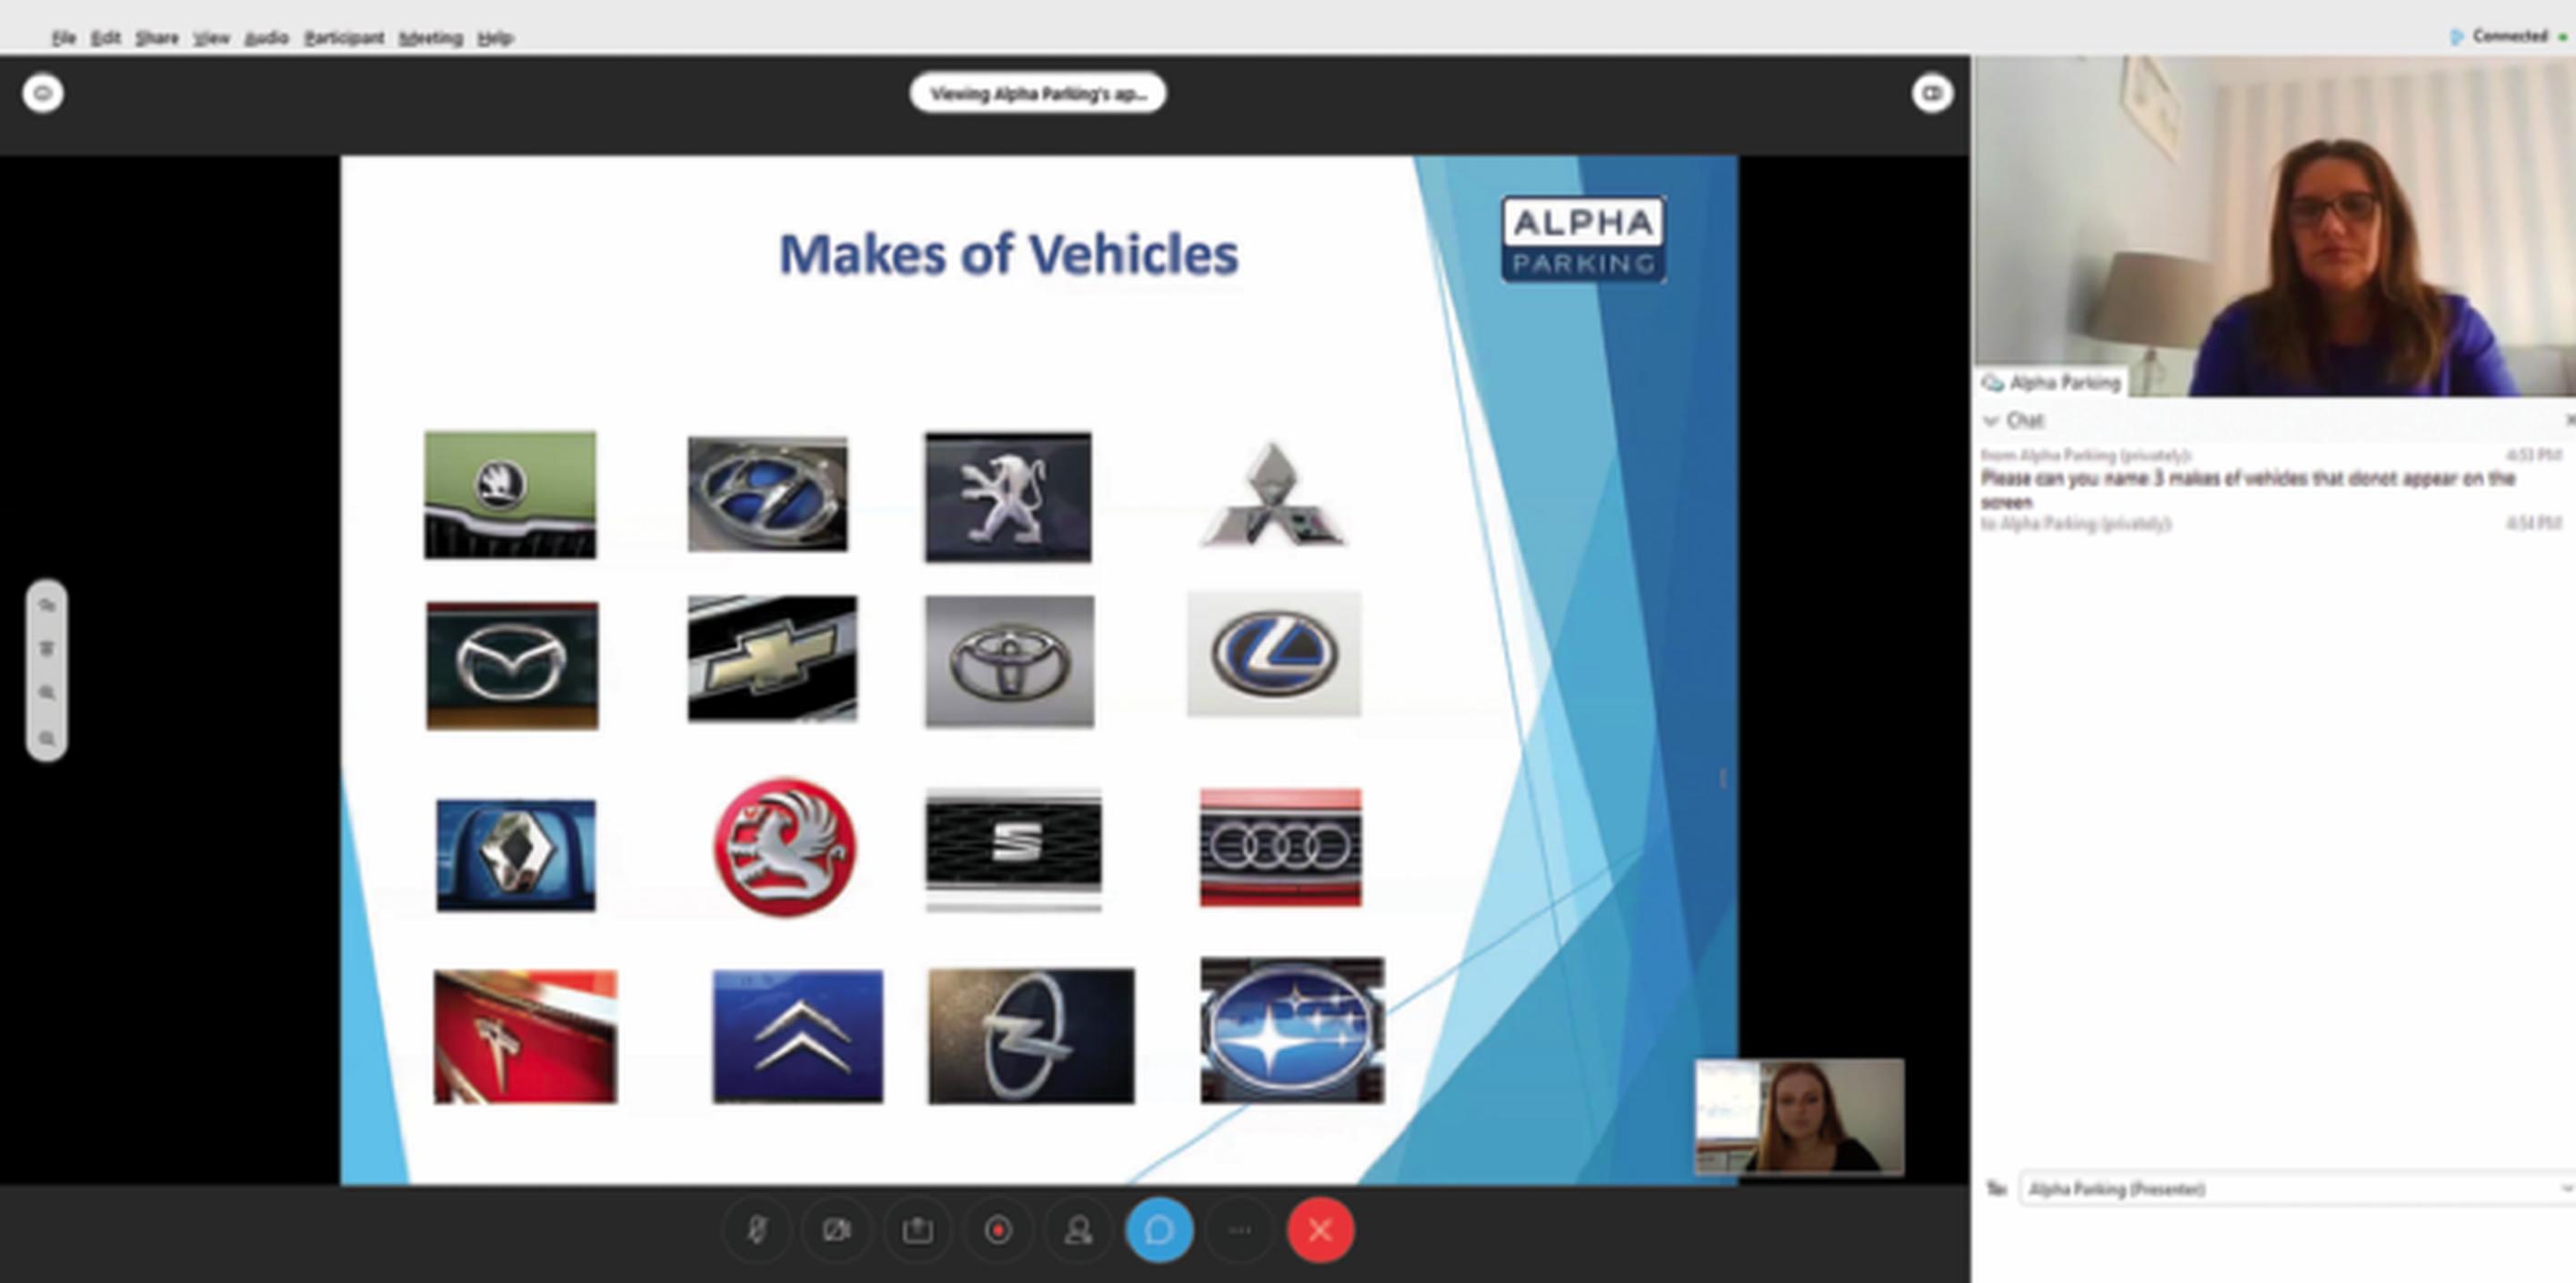Check the Connected status indicator

point(2508,36)
